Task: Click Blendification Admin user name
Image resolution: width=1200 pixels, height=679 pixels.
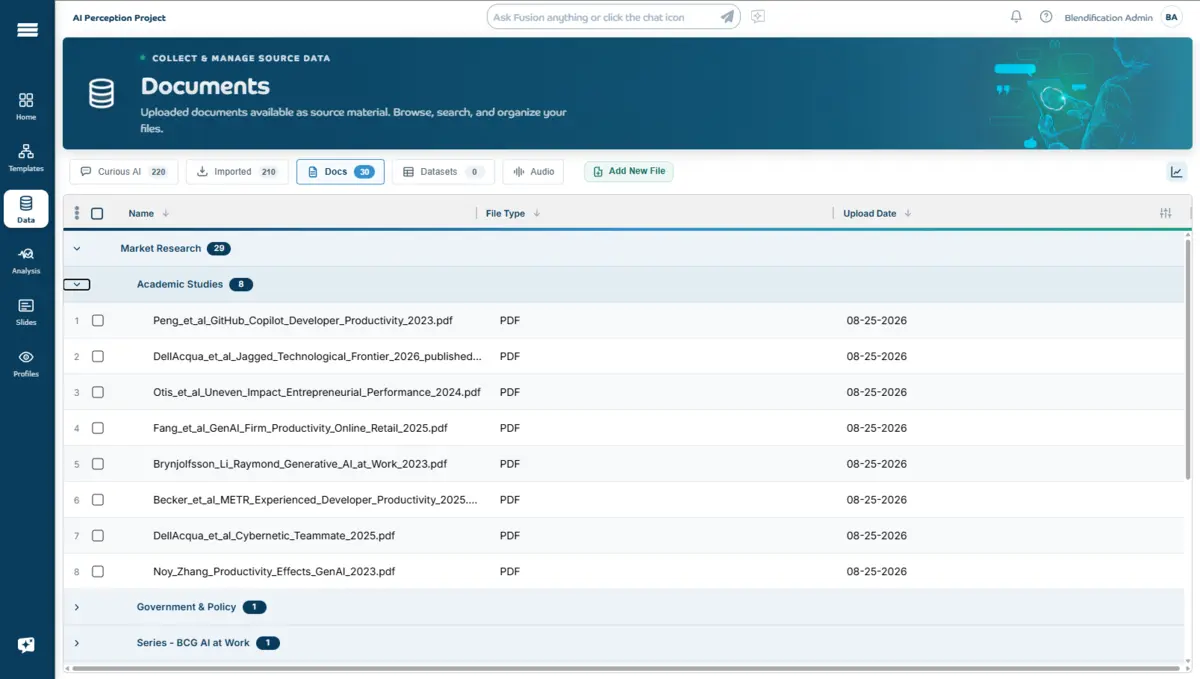Action: point(1108,18)
